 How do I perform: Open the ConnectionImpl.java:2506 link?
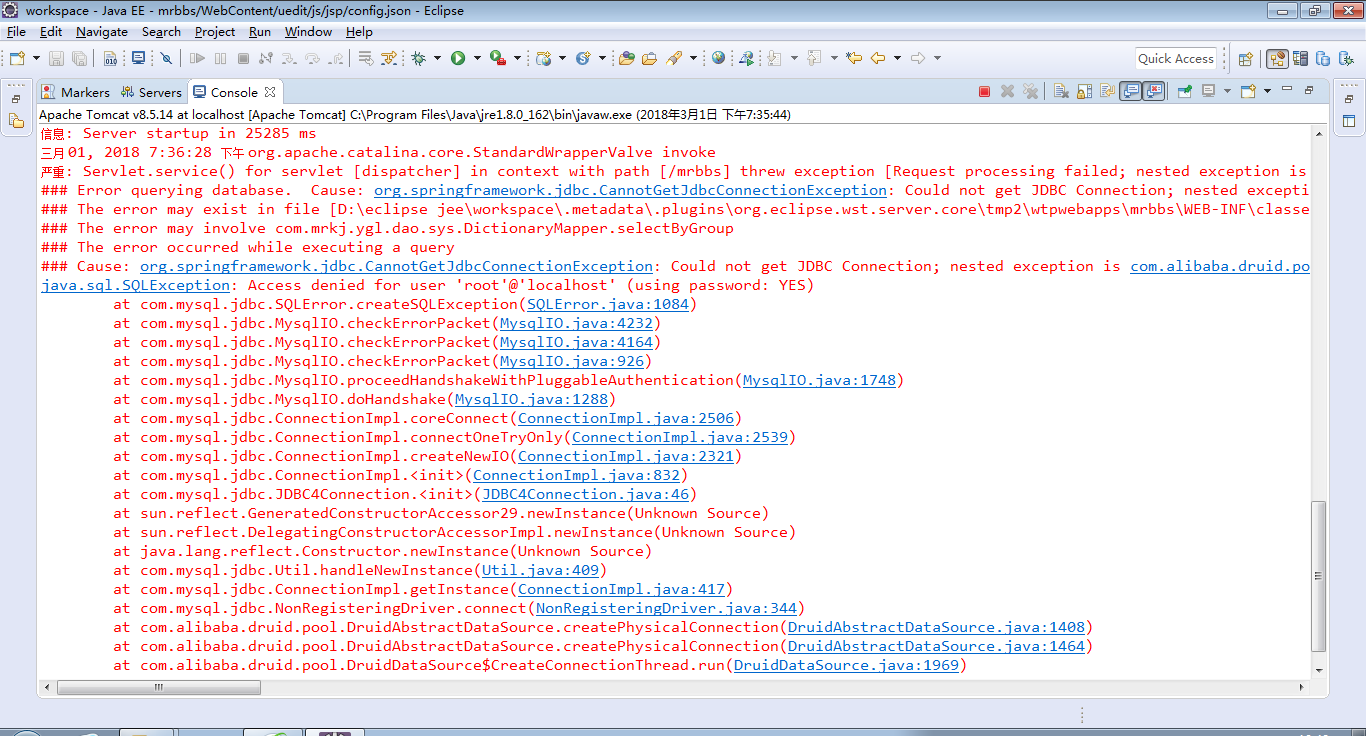[626, 418]
